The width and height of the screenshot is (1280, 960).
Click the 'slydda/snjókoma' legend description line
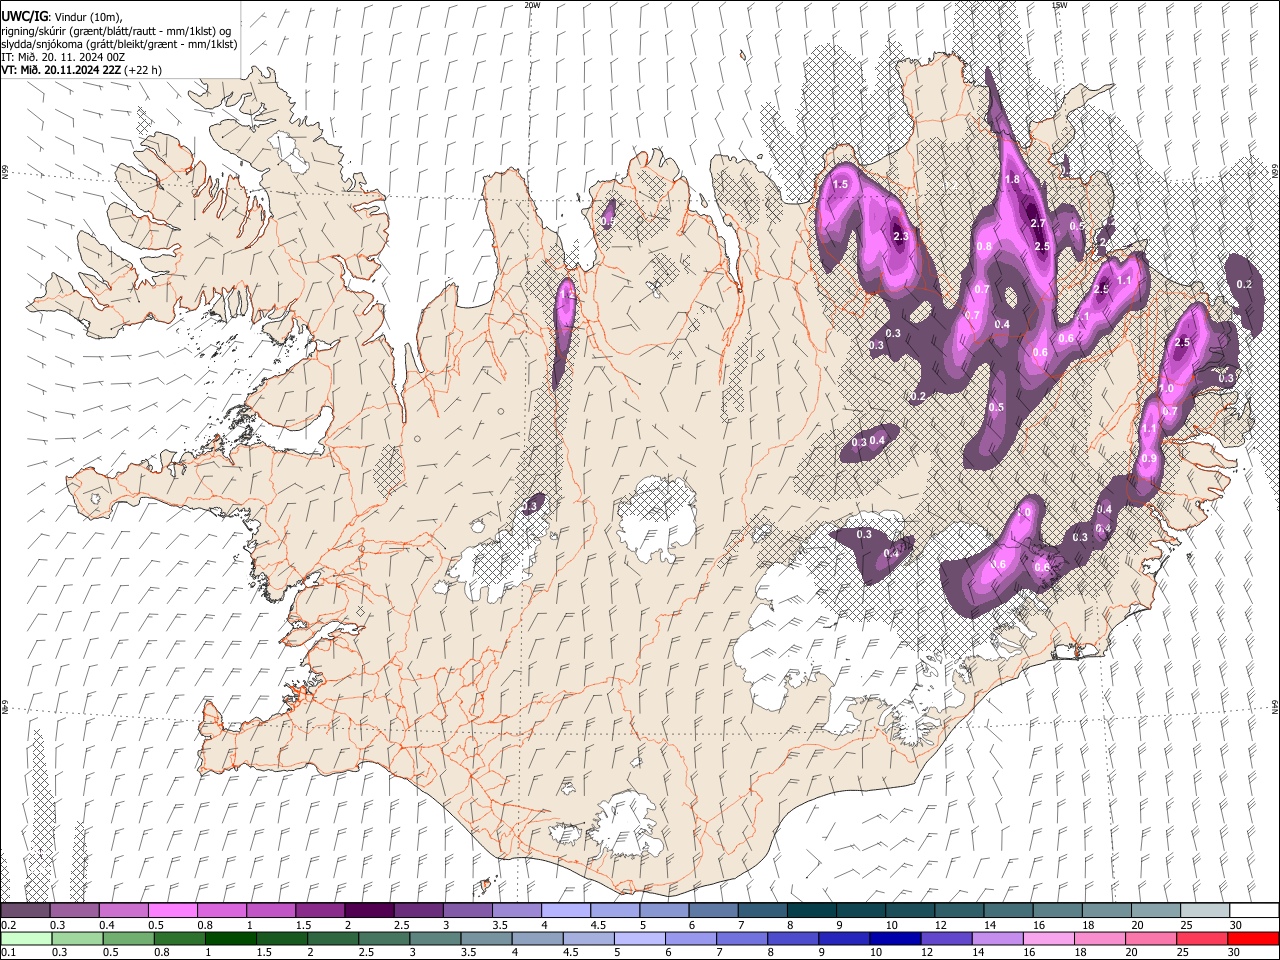(x=119, y=44)
